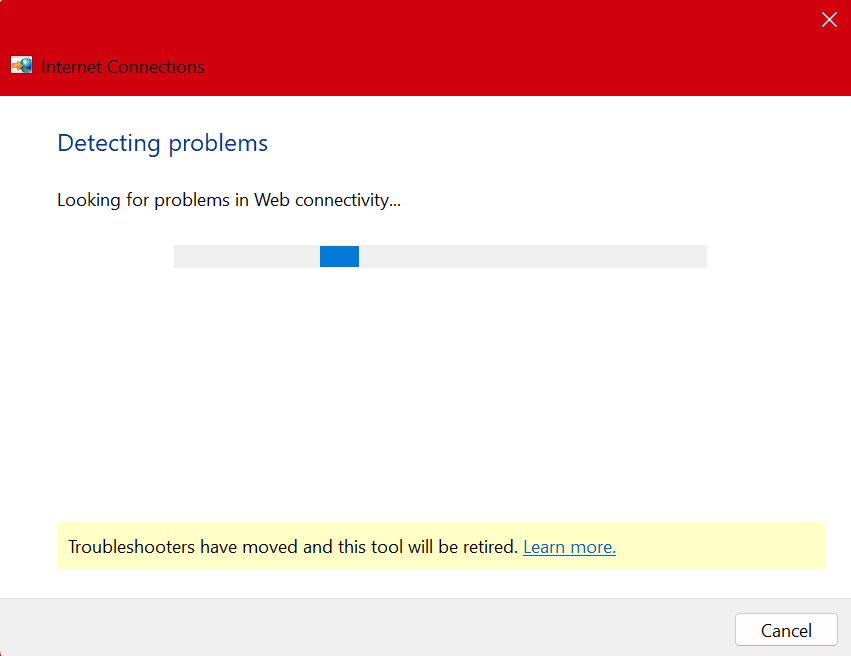Image resolution: width=851 pixels, height=656 pixels.
Task: Click the Troubleshooters have moved message
Action: 290,547
